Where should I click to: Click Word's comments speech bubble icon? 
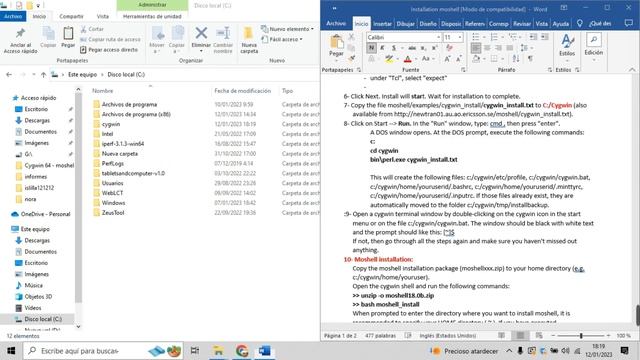(629, 23)
